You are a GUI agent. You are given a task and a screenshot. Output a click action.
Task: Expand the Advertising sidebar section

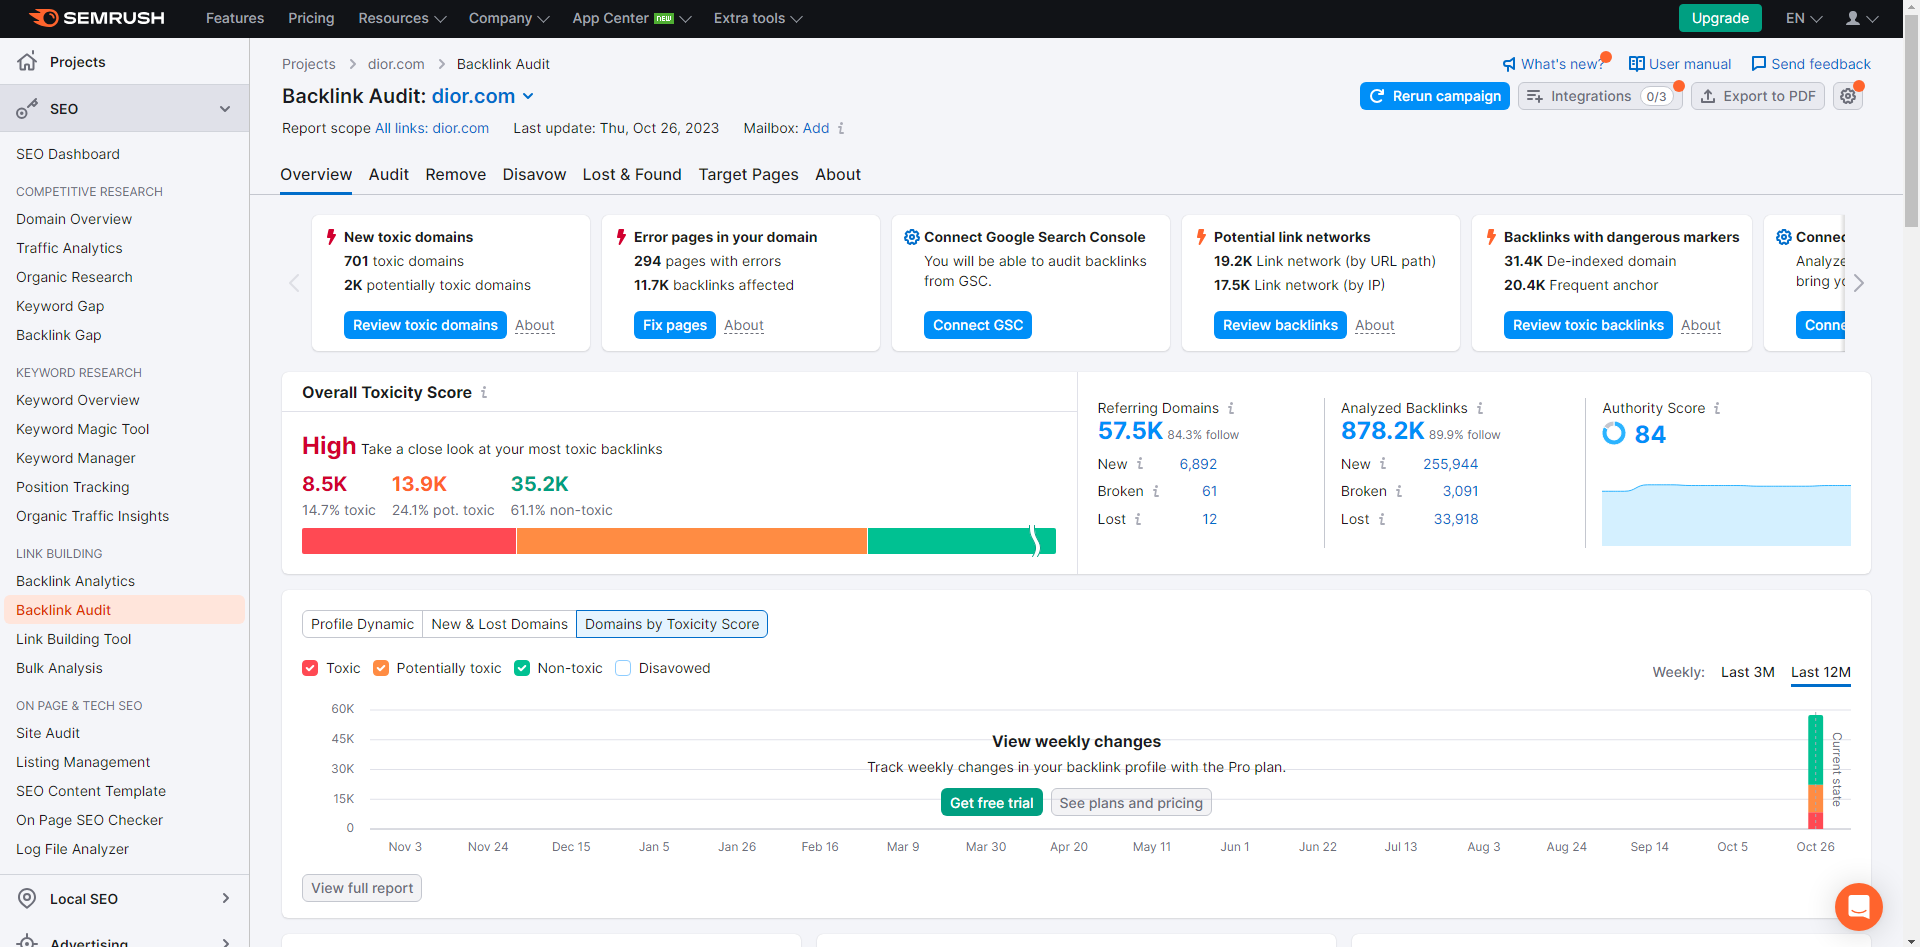pos(226,942)
